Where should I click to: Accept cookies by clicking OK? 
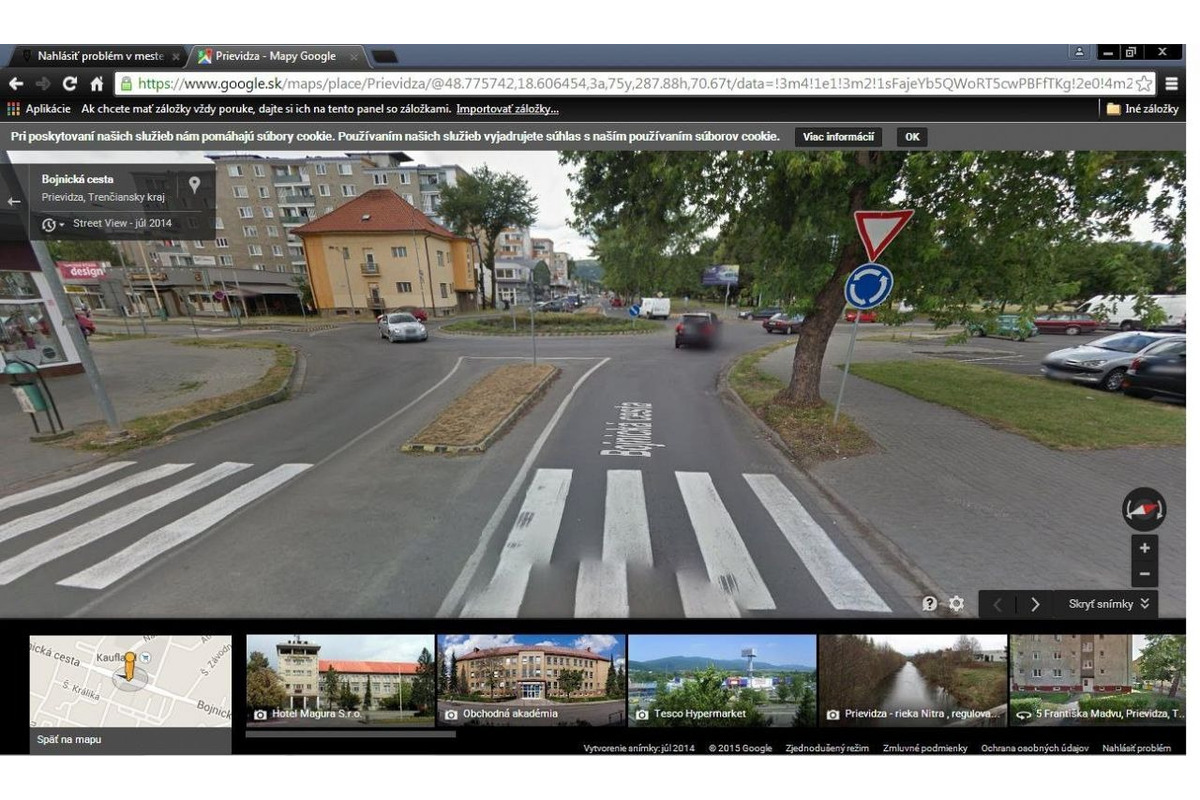pyautogui.click(x=910, y=136)
